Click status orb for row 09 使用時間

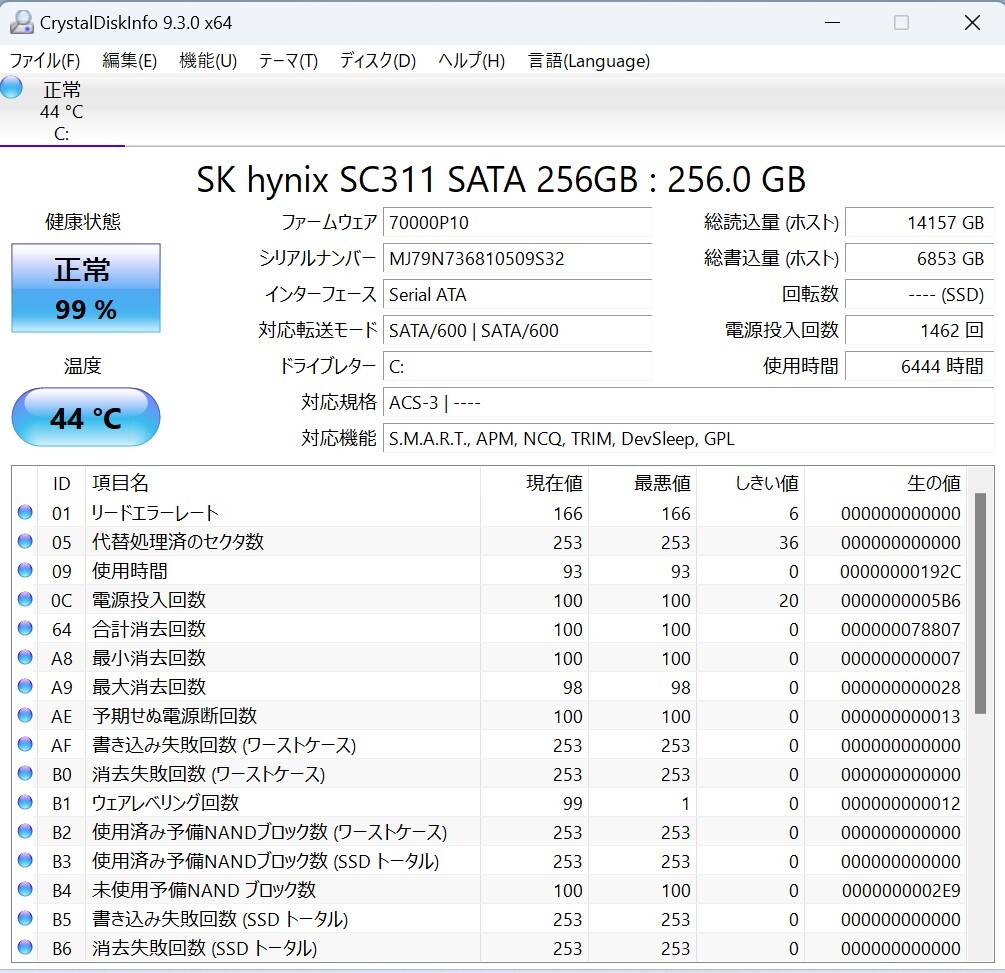(x=25, y=570)
